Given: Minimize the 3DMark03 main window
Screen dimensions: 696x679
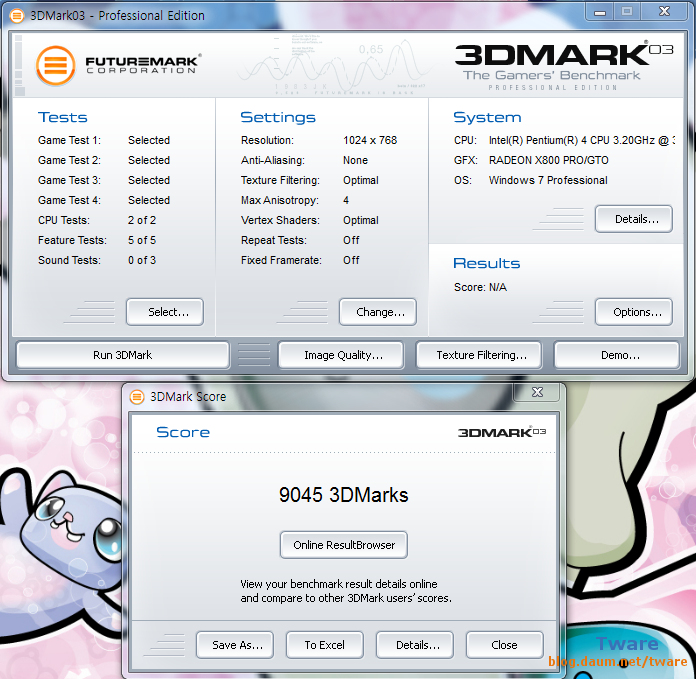Looking at the screenshot, I should (600, 12).
